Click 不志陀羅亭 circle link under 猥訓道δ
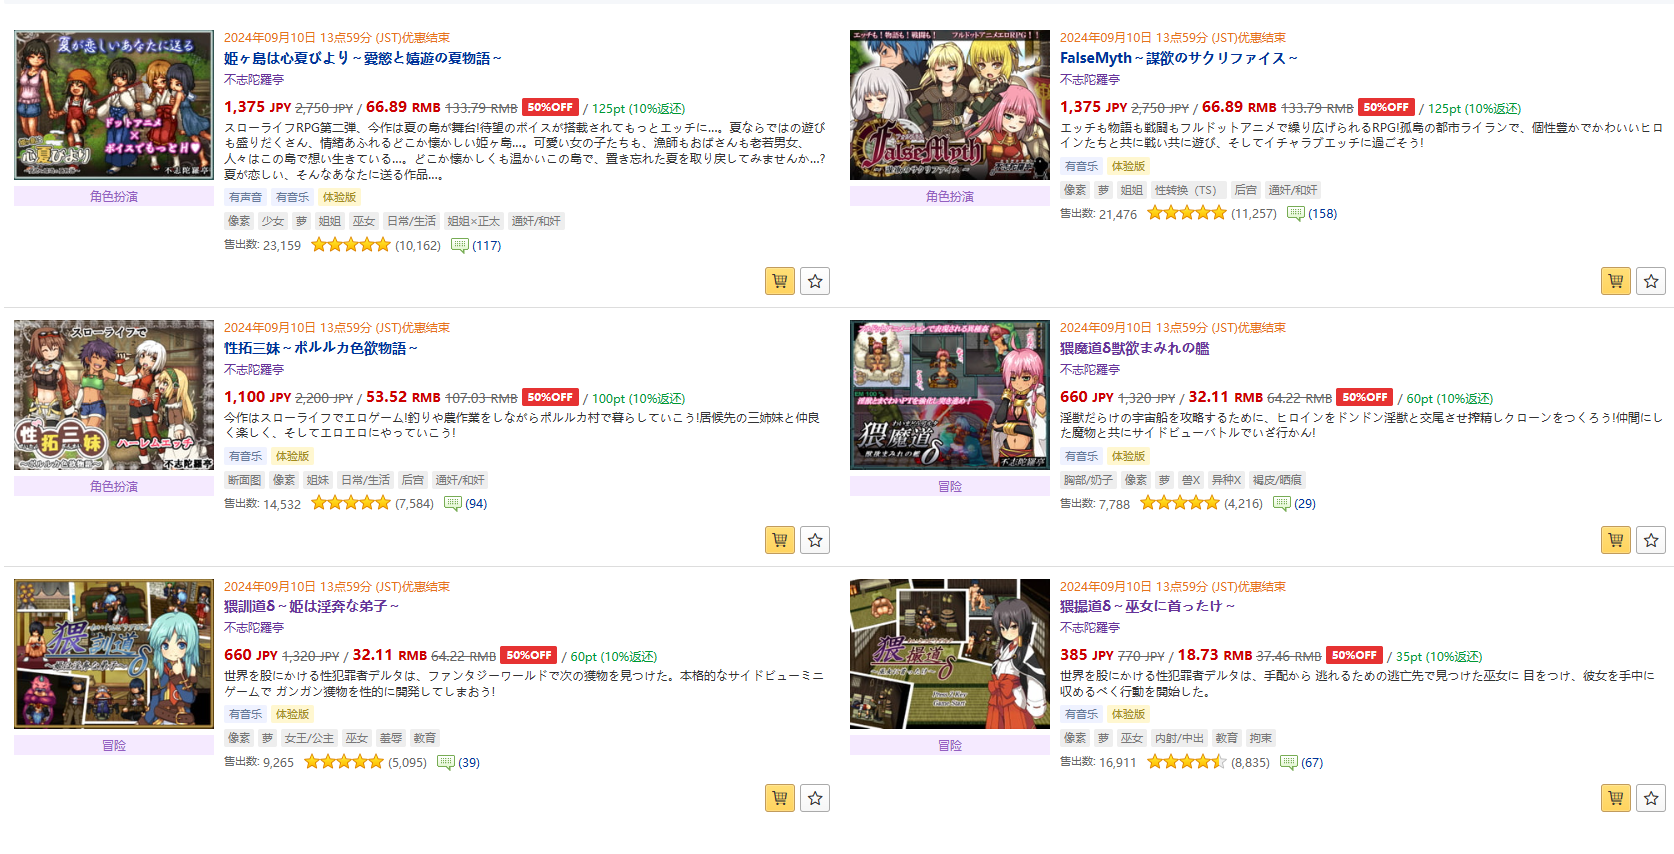 click(x=254, y=627)
